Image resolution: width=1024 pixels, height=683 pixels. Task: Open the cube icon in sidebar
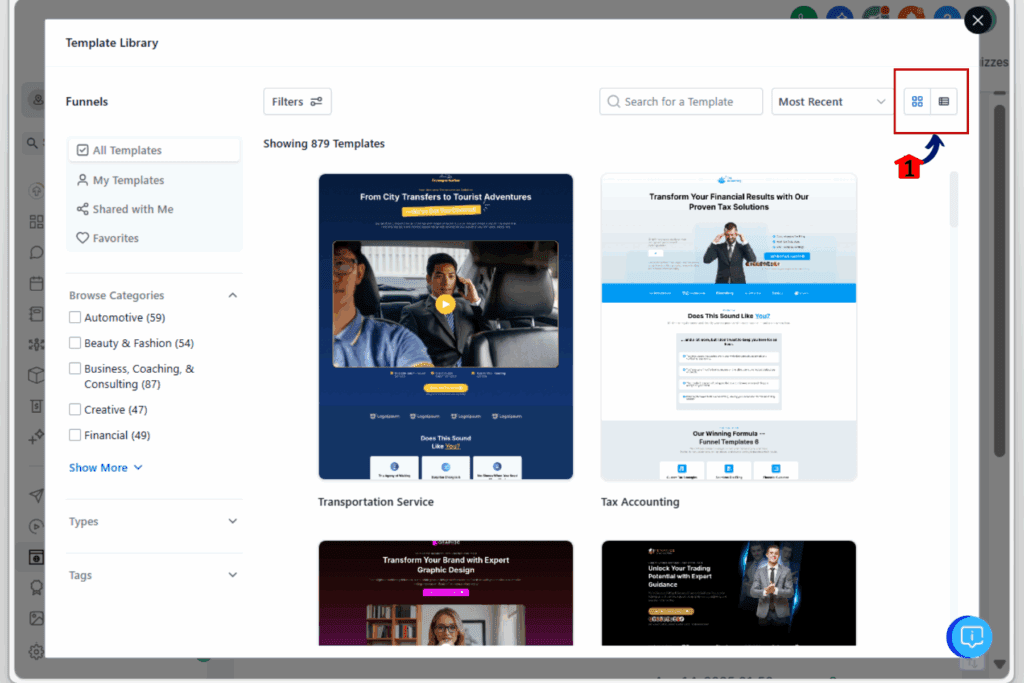coord(37,375)
